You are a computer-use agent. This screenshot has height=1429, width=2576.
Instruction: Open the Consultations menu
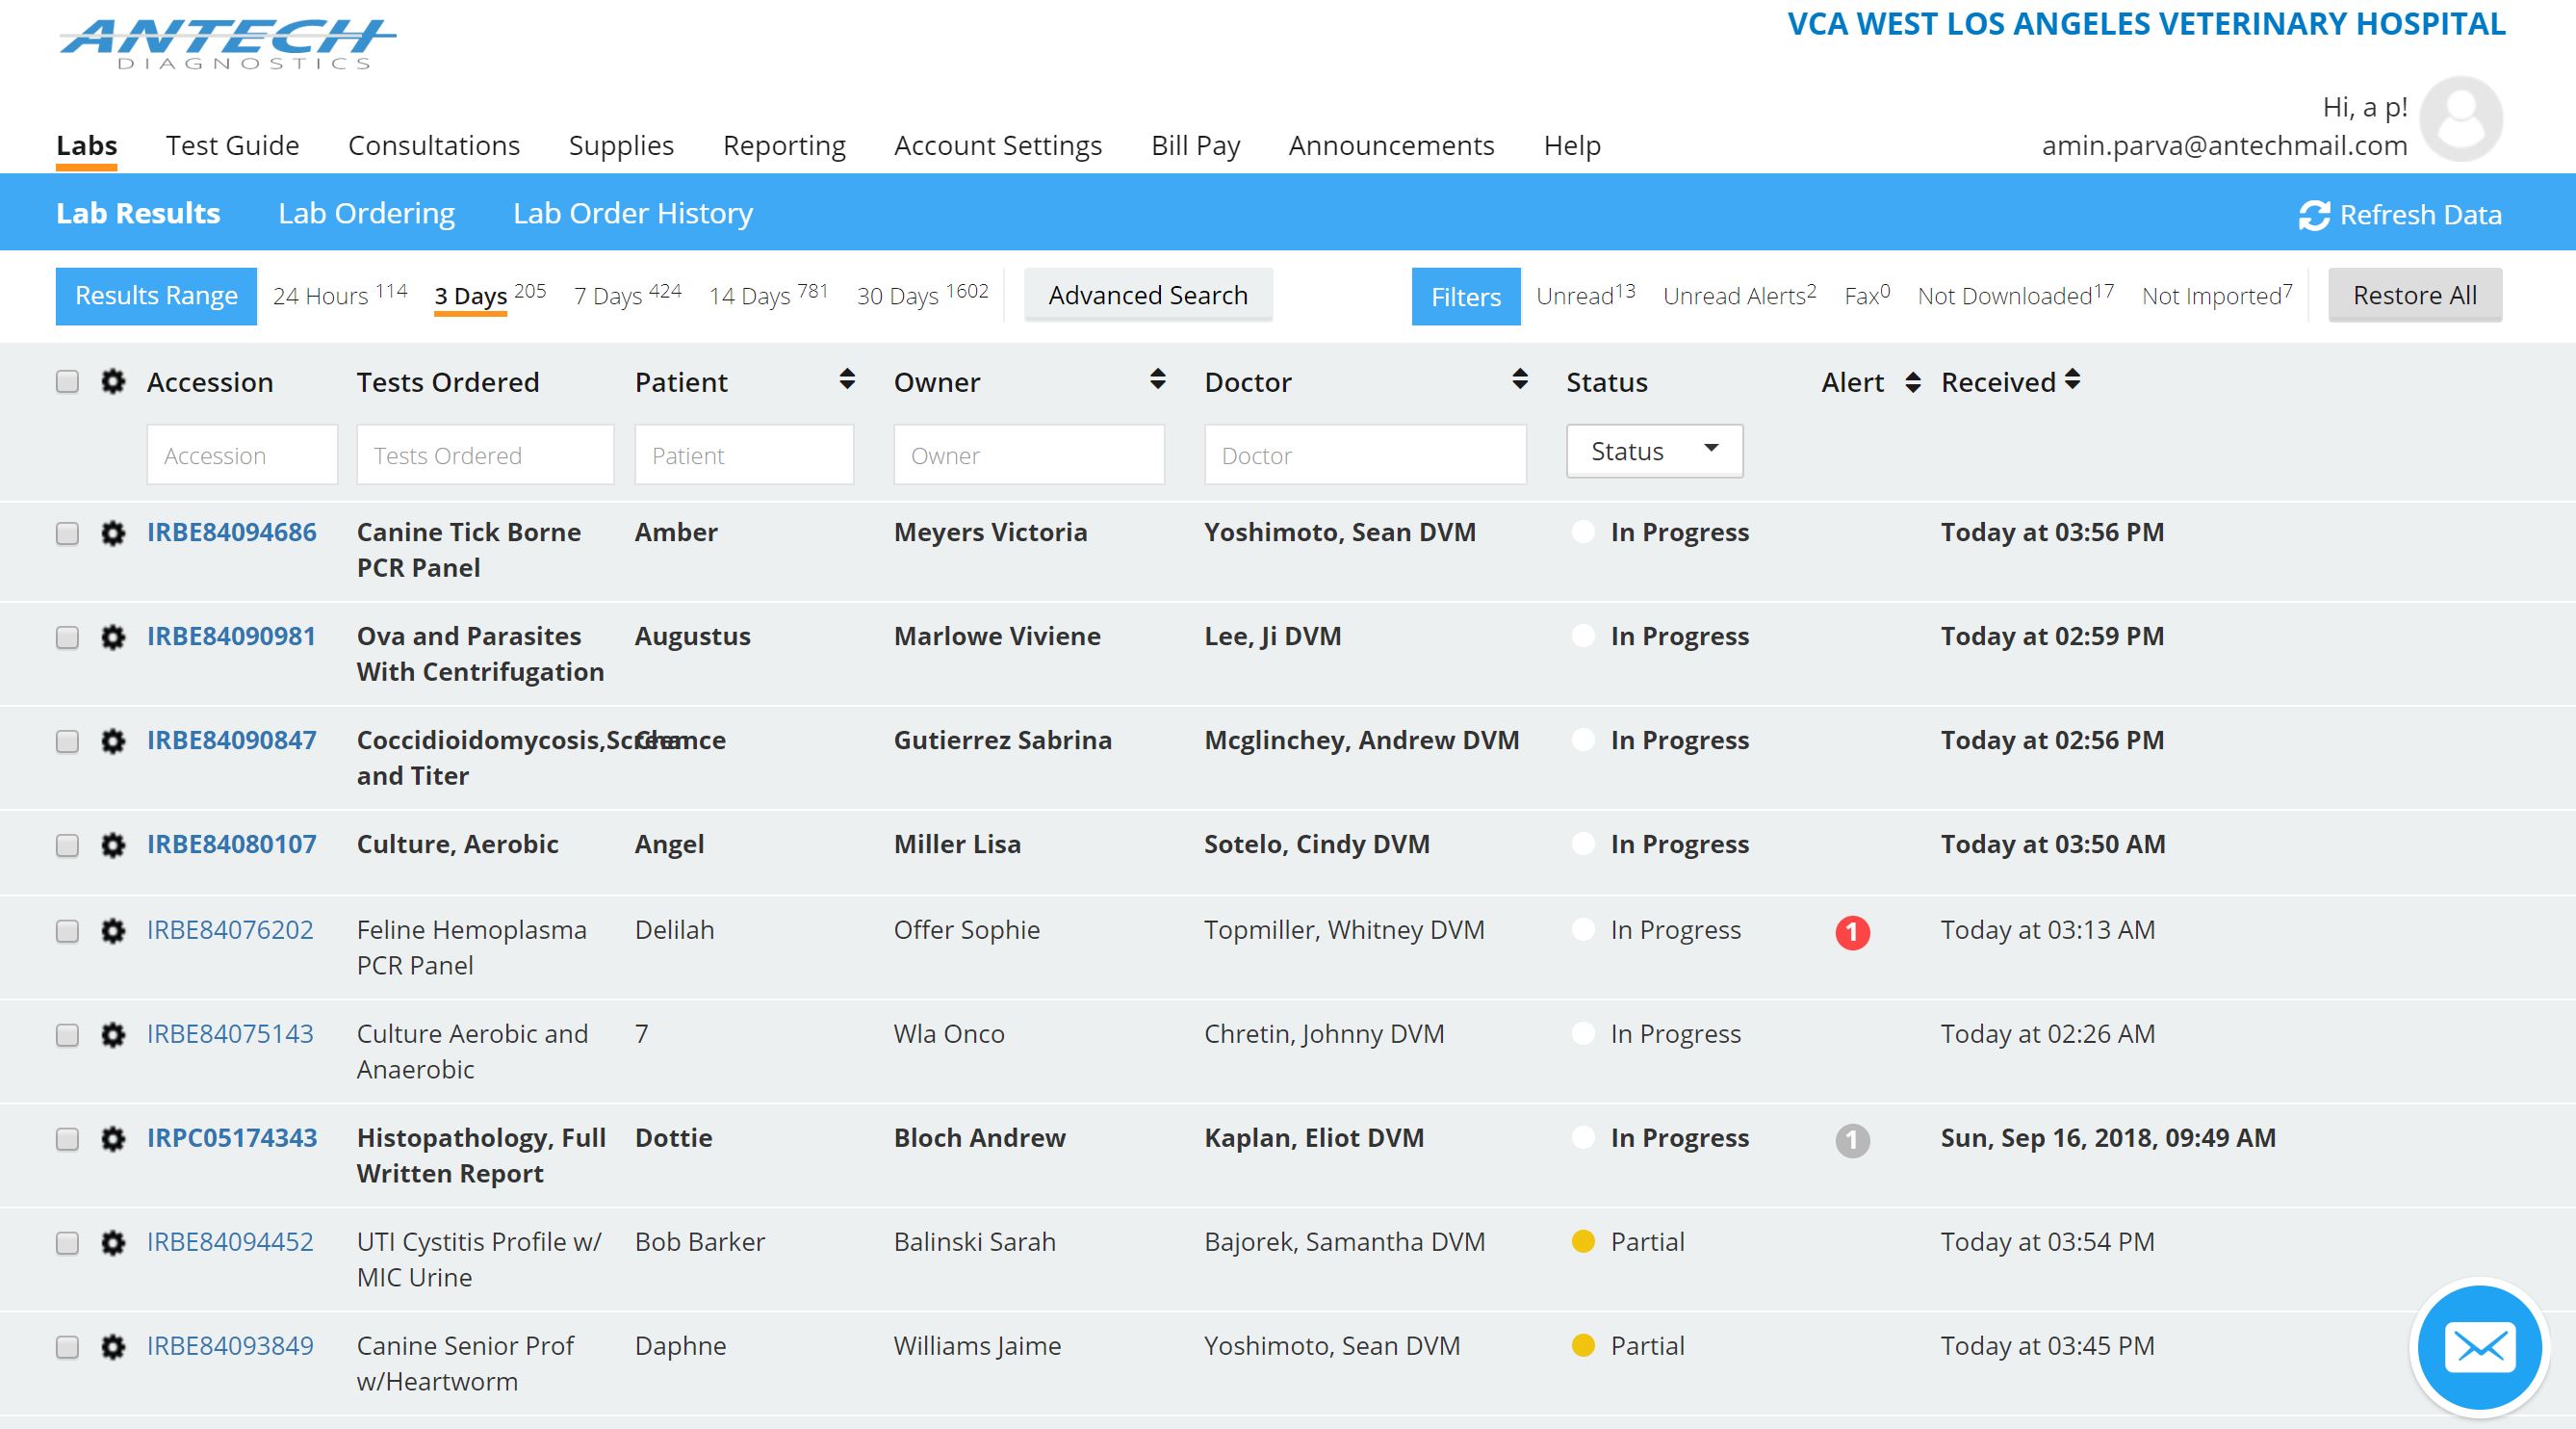(434, 146)
